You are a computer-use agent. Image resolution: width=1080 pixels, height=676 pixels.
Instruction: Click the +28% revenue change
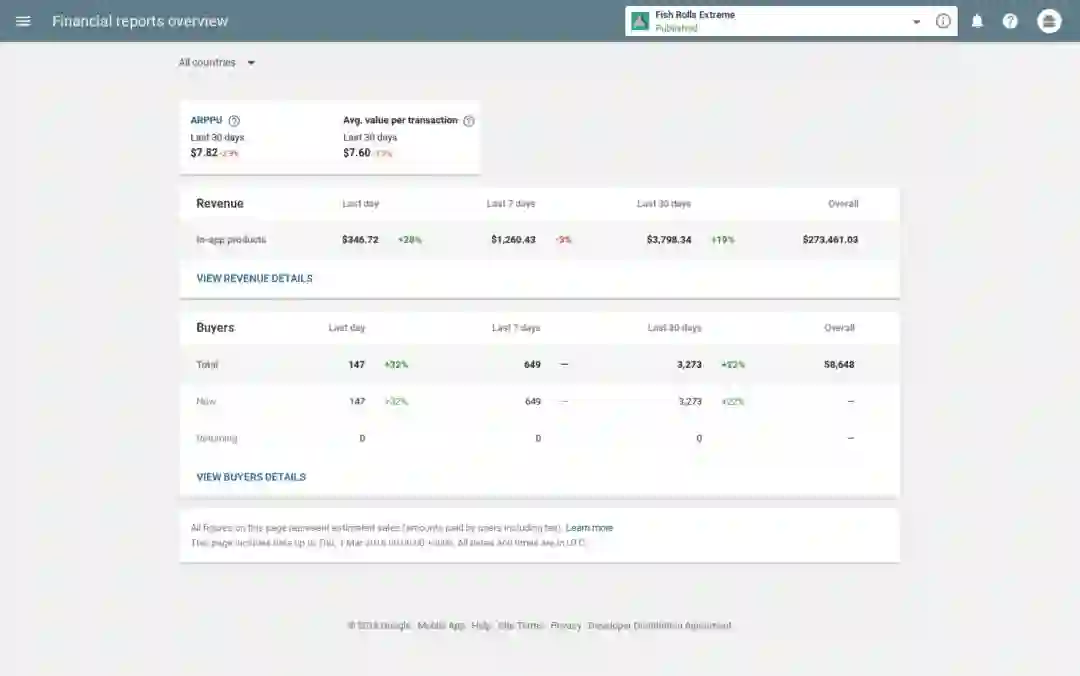click(x=410, y=240)
